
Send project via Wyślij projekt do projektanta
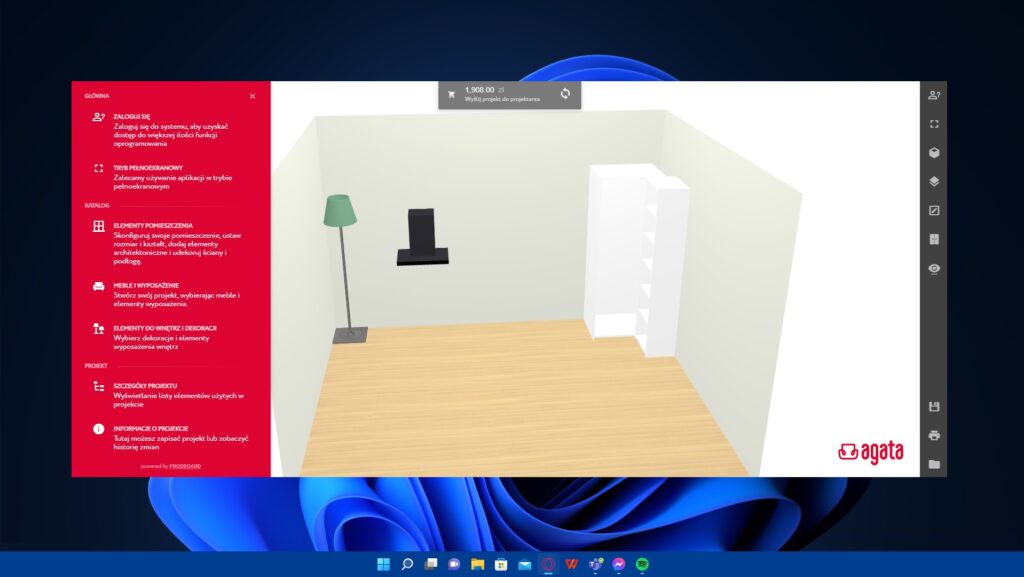coord(502,99)
